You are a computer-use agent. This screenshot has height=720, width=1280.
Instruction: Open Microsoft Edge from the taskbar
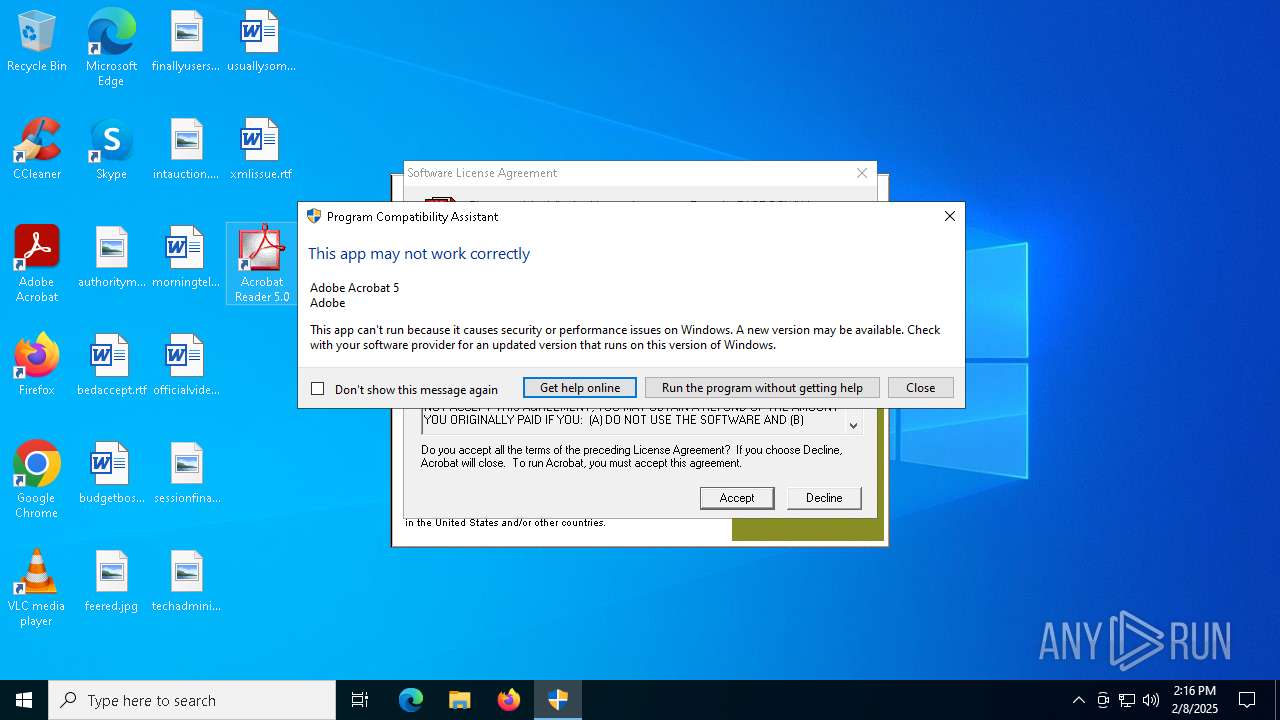(411, 700)
